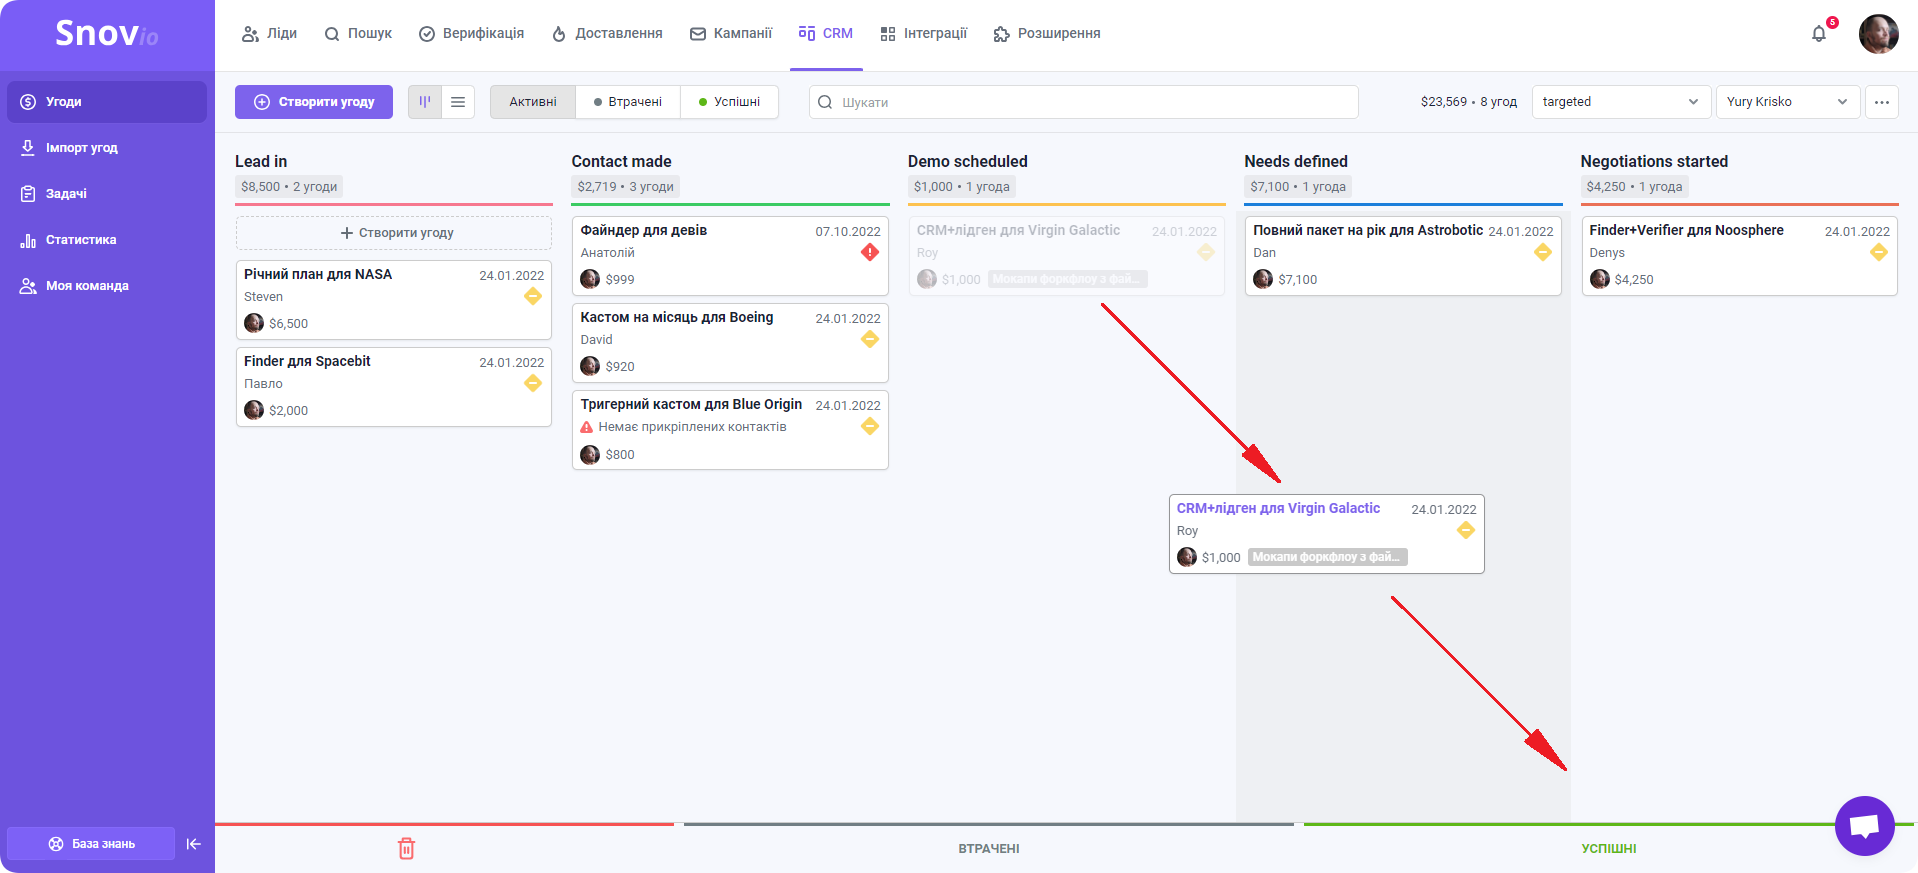The width and height of the screenshot is (1918, 873).
Task: Click priority icon on Finder+Verifier для Noosphere
Action: pyautogui.click(x=1879, y=252)
